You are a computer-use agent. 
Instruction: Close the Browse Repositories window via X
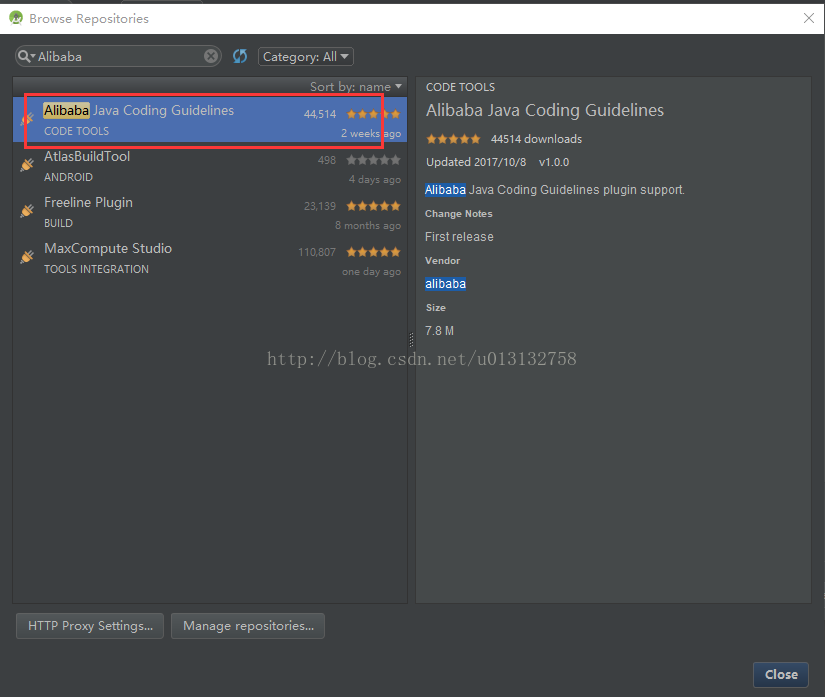click(x=809, y=18)
